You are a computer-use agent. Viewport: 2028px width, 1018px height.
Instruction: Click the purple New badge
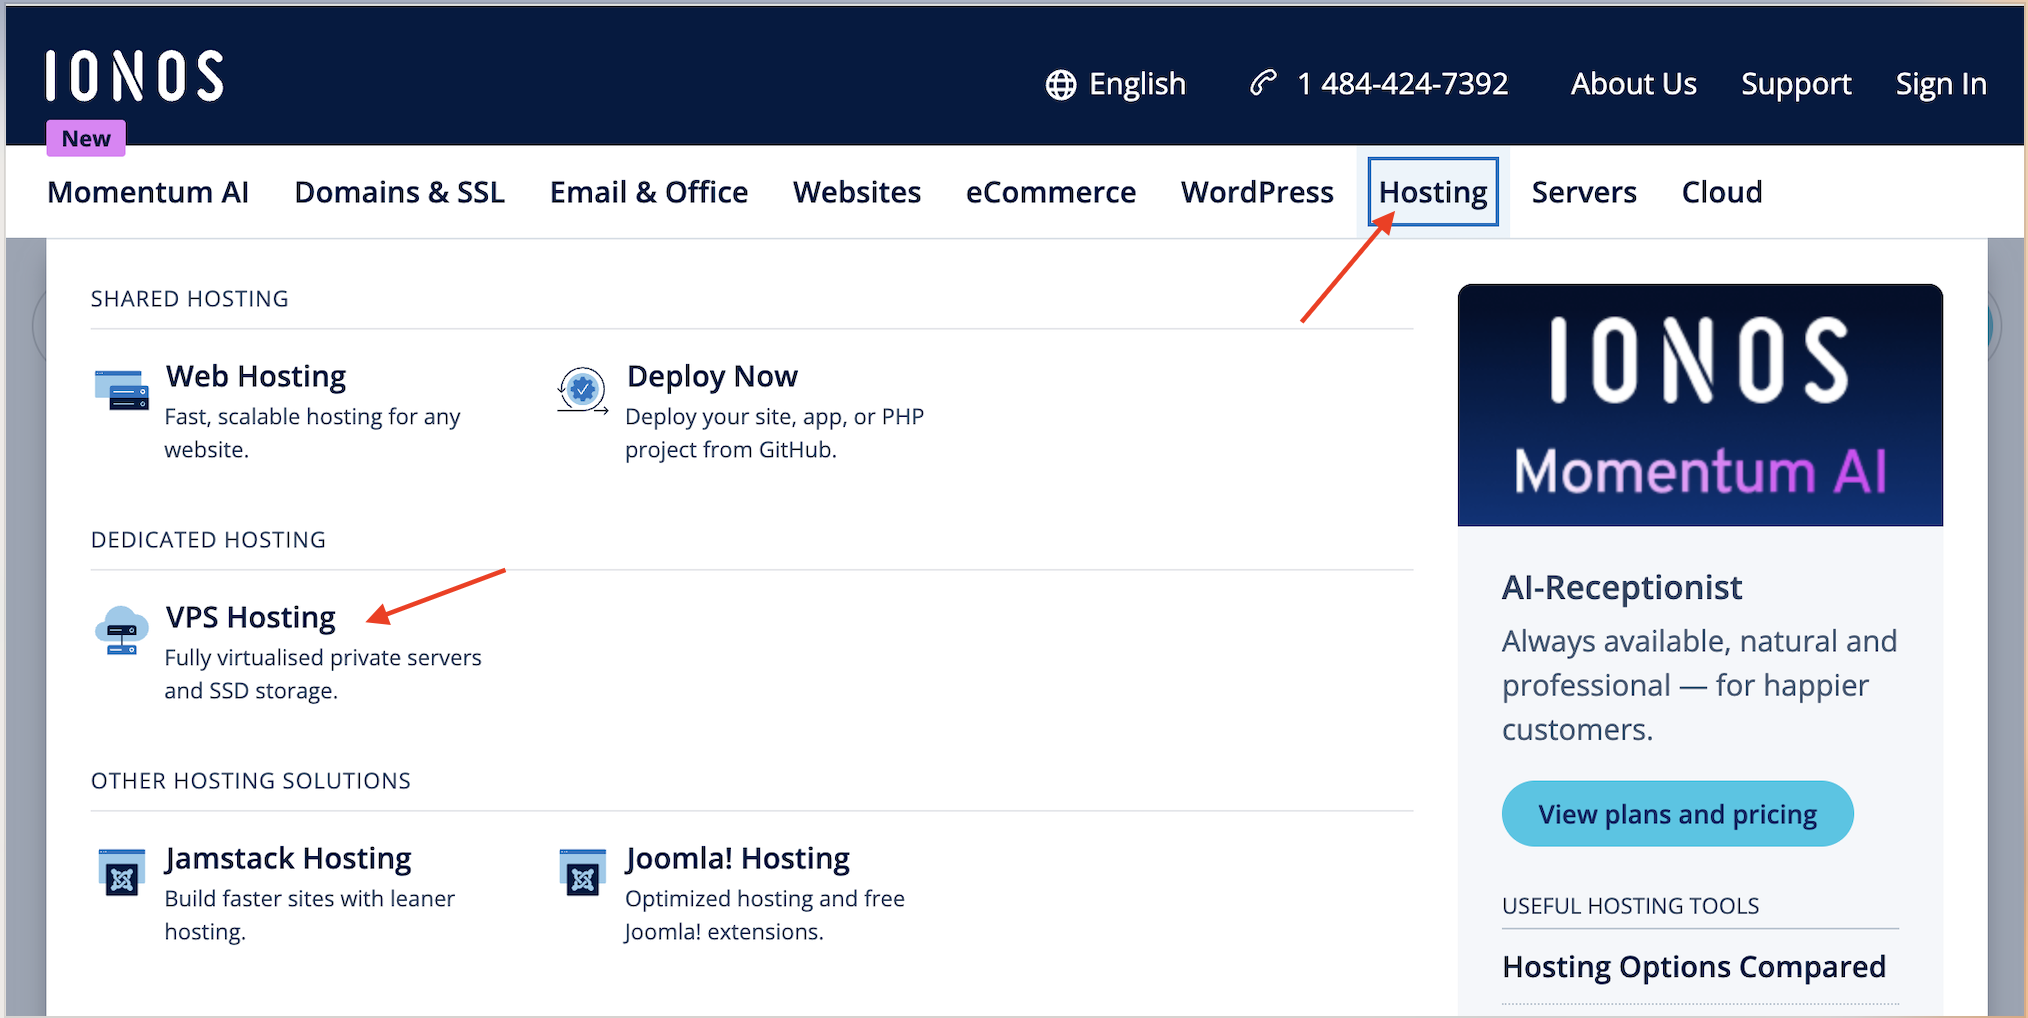coord(86,138)
